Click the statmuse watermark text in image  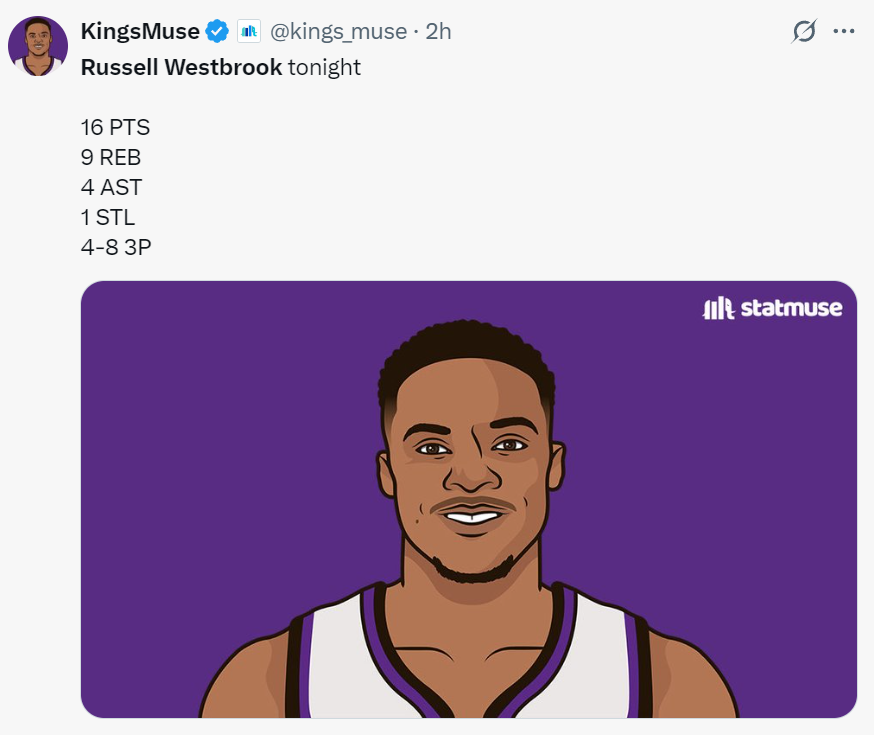point(791,308)
